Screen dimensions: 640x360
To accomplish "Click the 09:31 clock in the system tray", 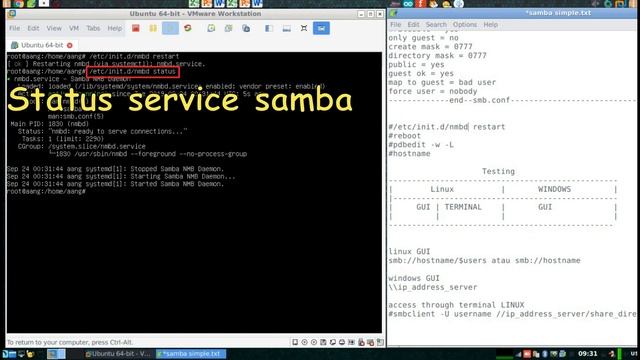I will (588, 353).
